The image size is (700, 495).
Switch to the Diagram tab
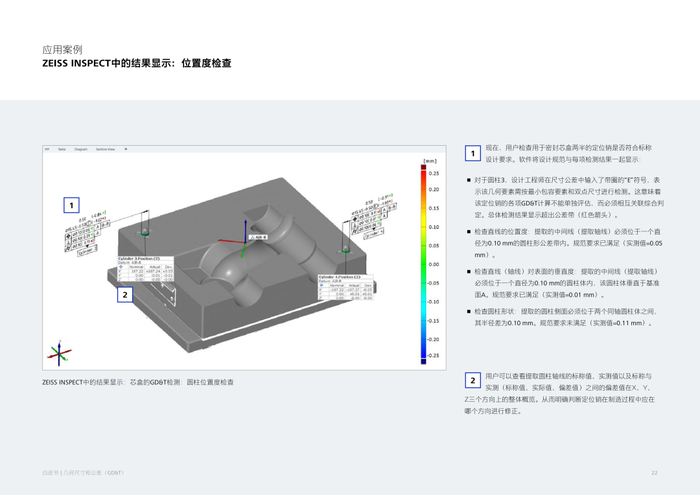pos(80,149)
